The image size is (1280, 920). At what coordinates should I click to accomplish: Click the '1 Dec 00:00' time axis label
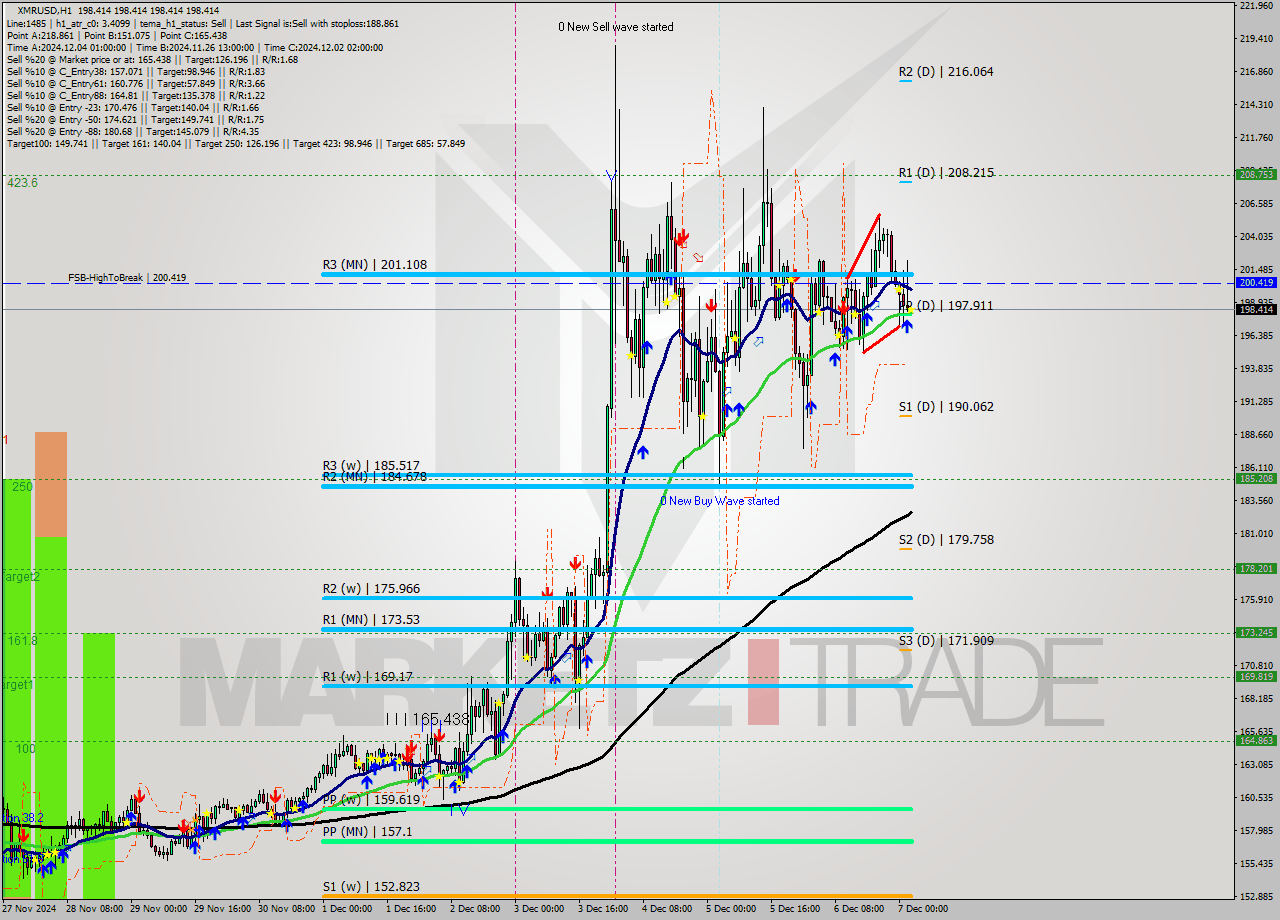(x=345, y=909)
